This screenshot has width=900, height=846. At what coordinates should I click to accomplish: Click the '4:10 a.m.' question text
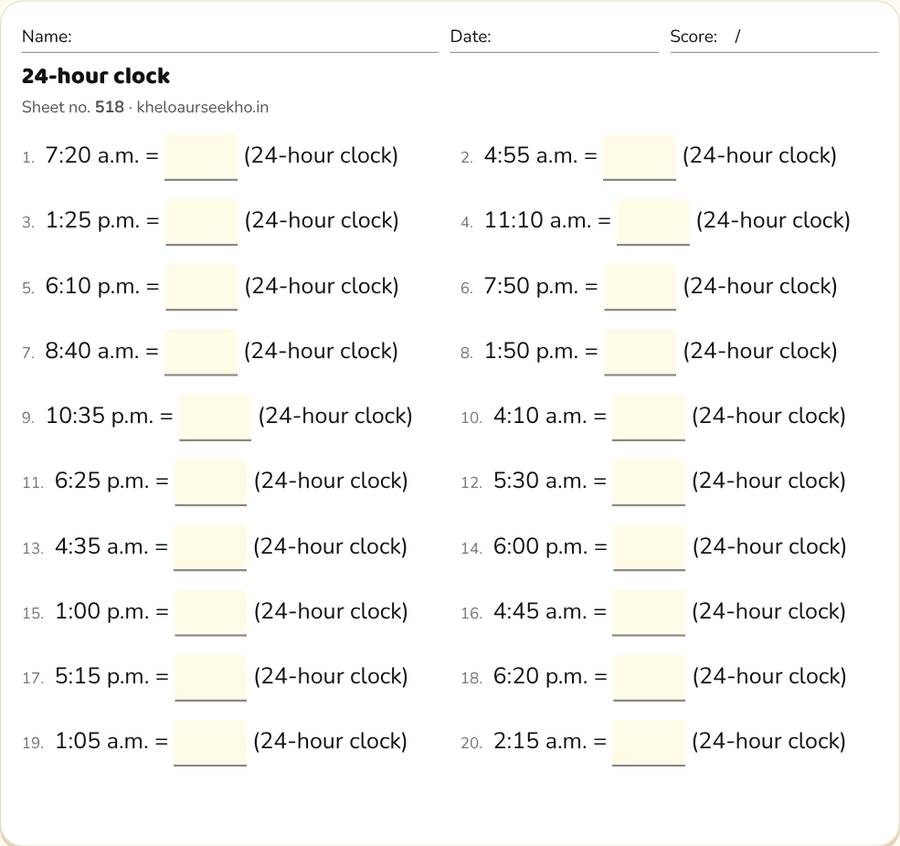point(540,416)
